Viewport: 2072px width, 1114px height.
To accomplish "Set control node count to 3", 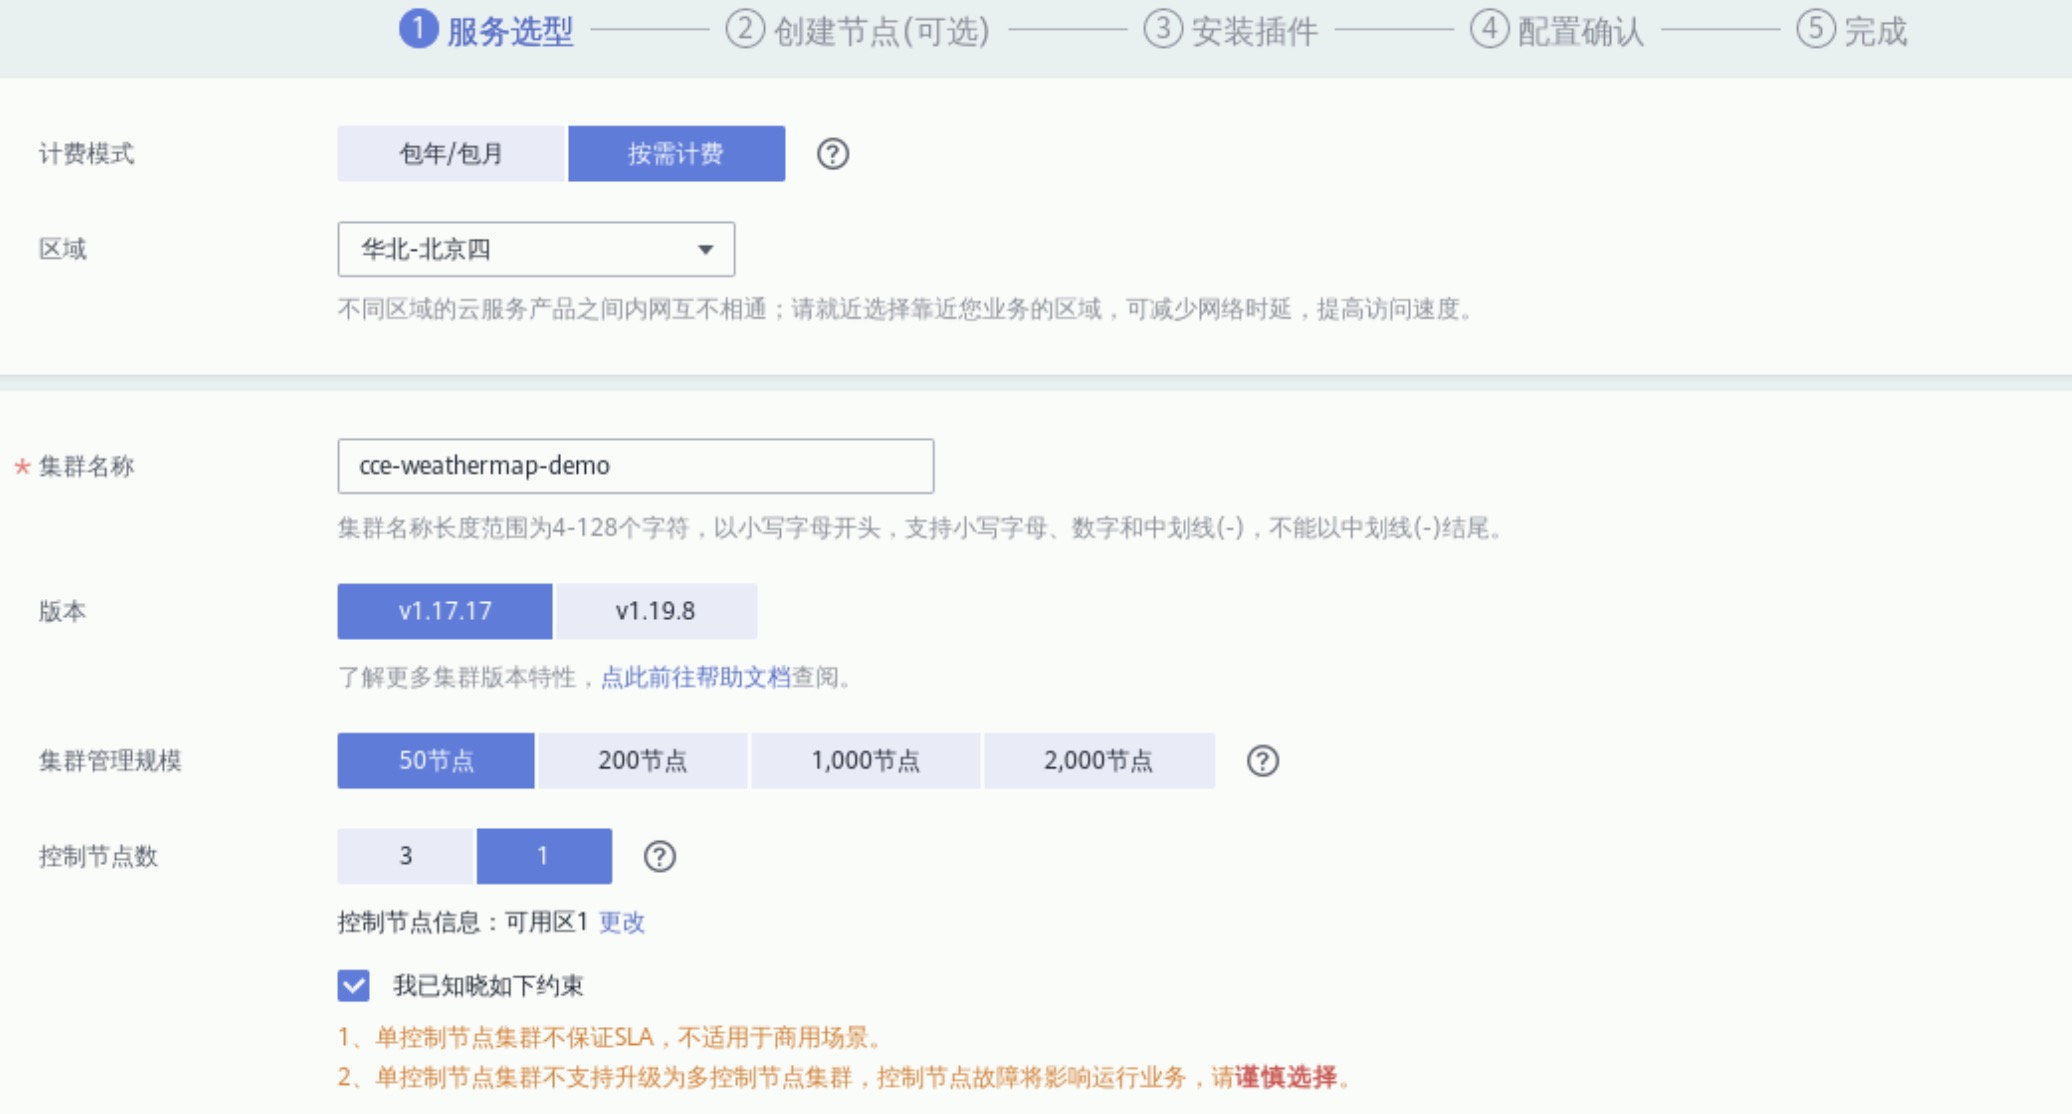I will (x=405, y=856).
